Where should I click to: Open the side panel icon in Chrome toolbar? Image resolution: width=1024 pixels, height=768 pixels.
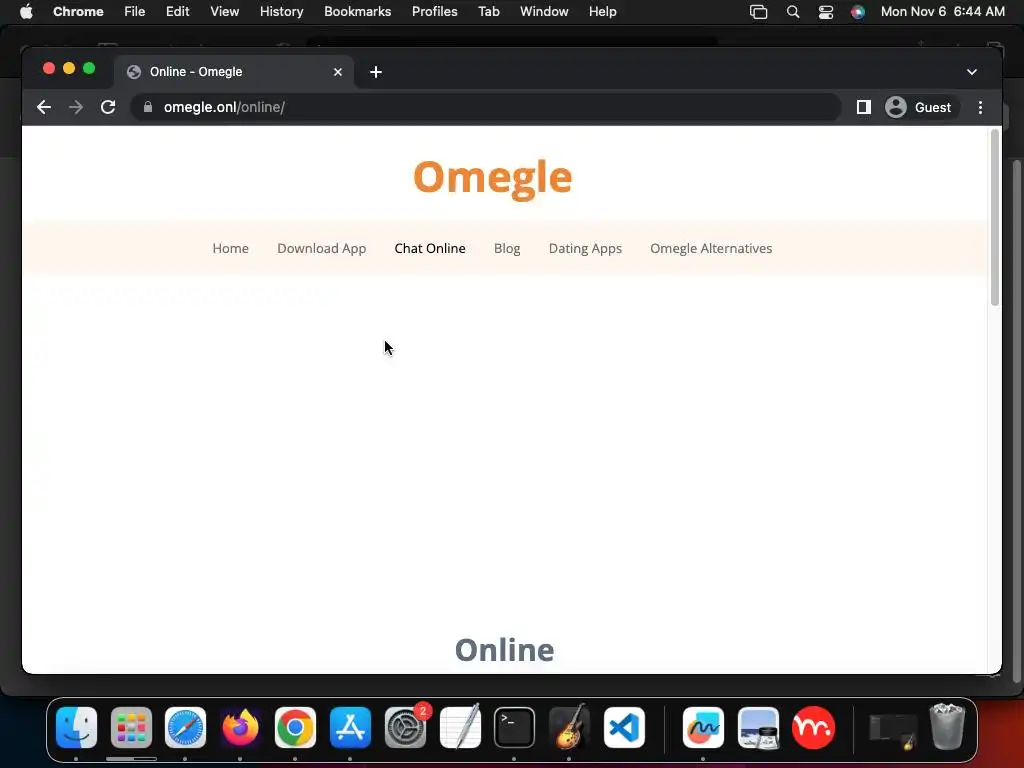tap(863, 107)
